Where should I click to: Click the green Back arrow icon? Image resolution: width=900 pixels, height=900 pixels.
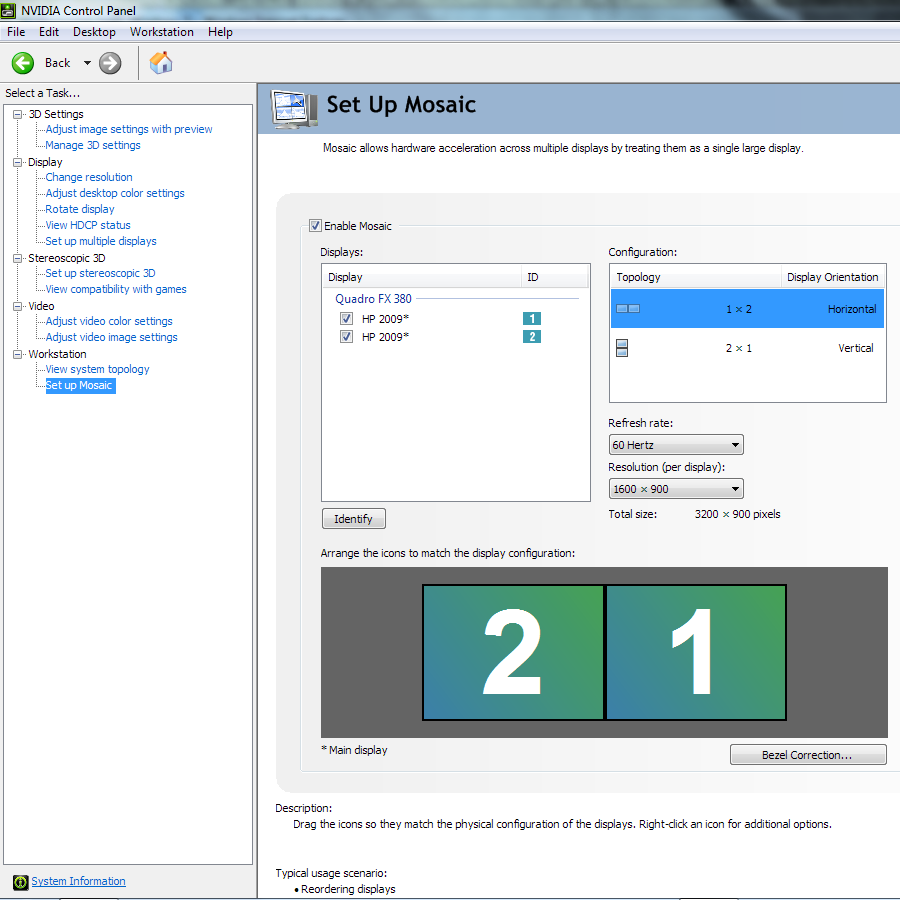tap(23, 63)
